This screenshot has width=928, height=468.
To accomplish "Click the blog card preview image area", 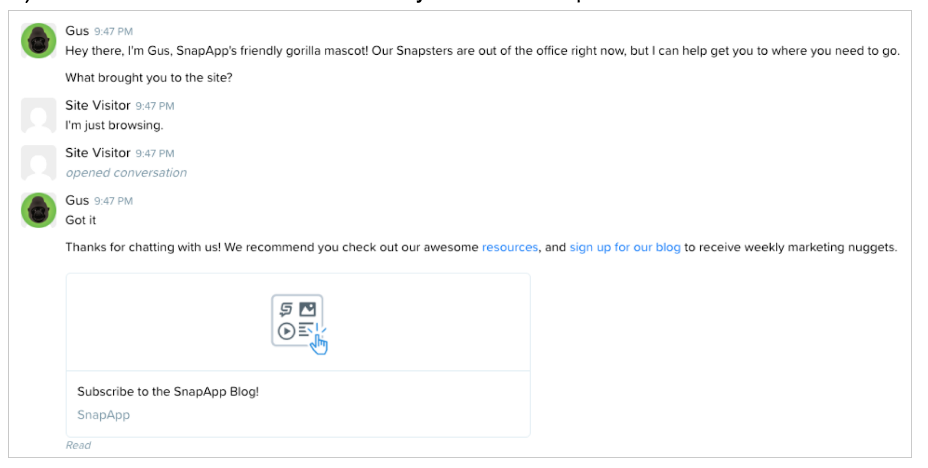I will [x=298, y=322].
